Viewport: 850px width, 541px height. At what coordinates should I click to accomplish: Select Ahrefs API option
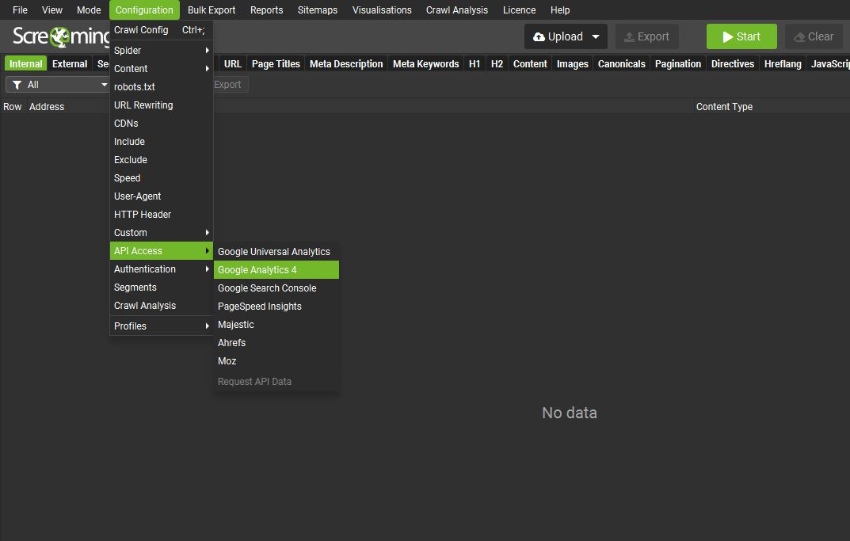[276, 343]
